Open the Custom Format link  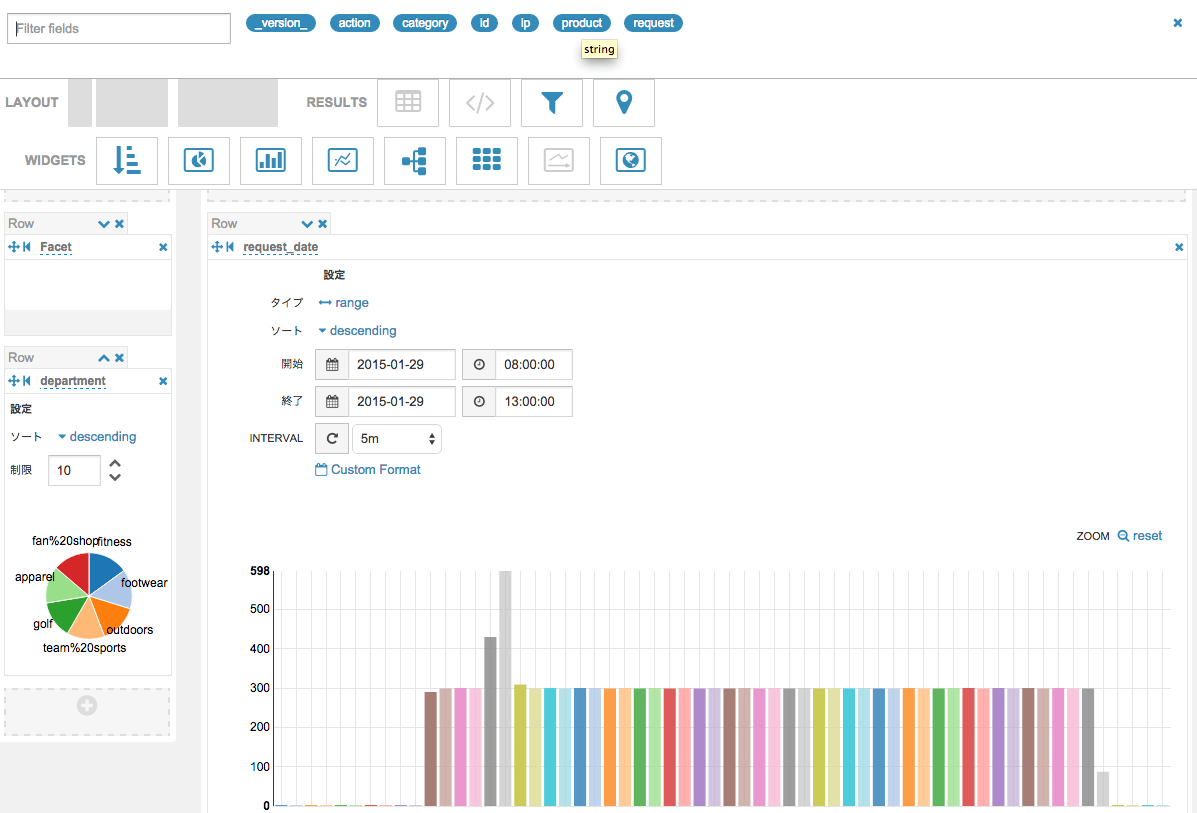(x=368, y=469)
